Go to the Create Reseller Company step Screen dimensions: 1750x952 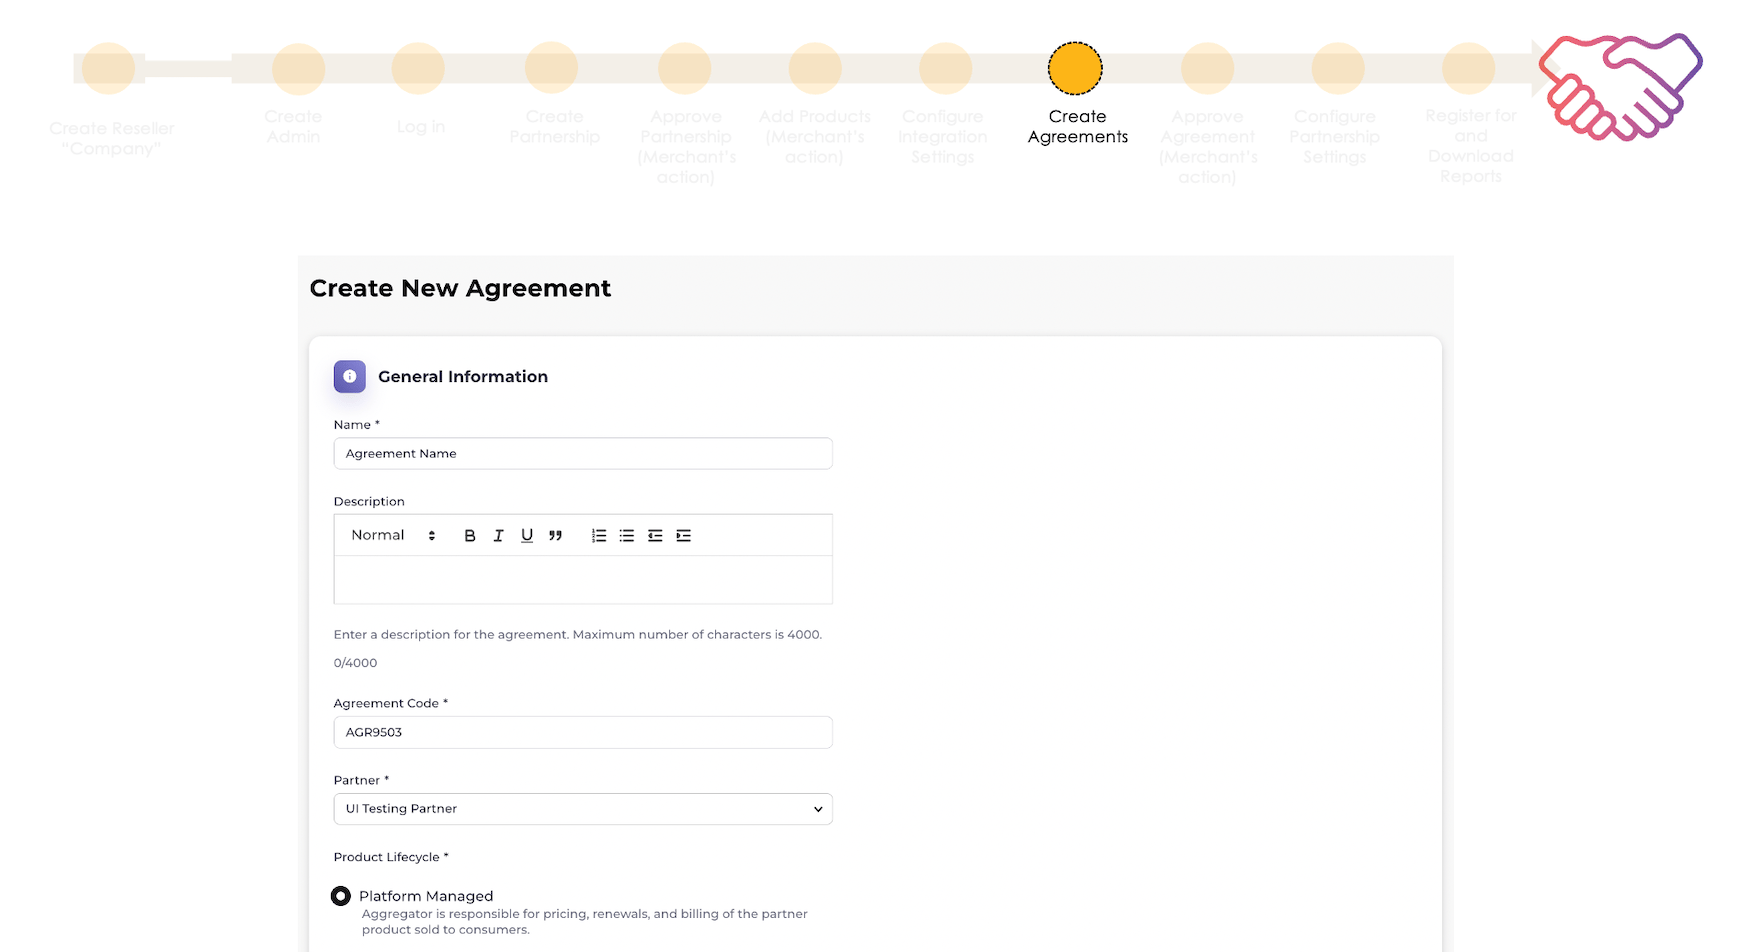109,69
